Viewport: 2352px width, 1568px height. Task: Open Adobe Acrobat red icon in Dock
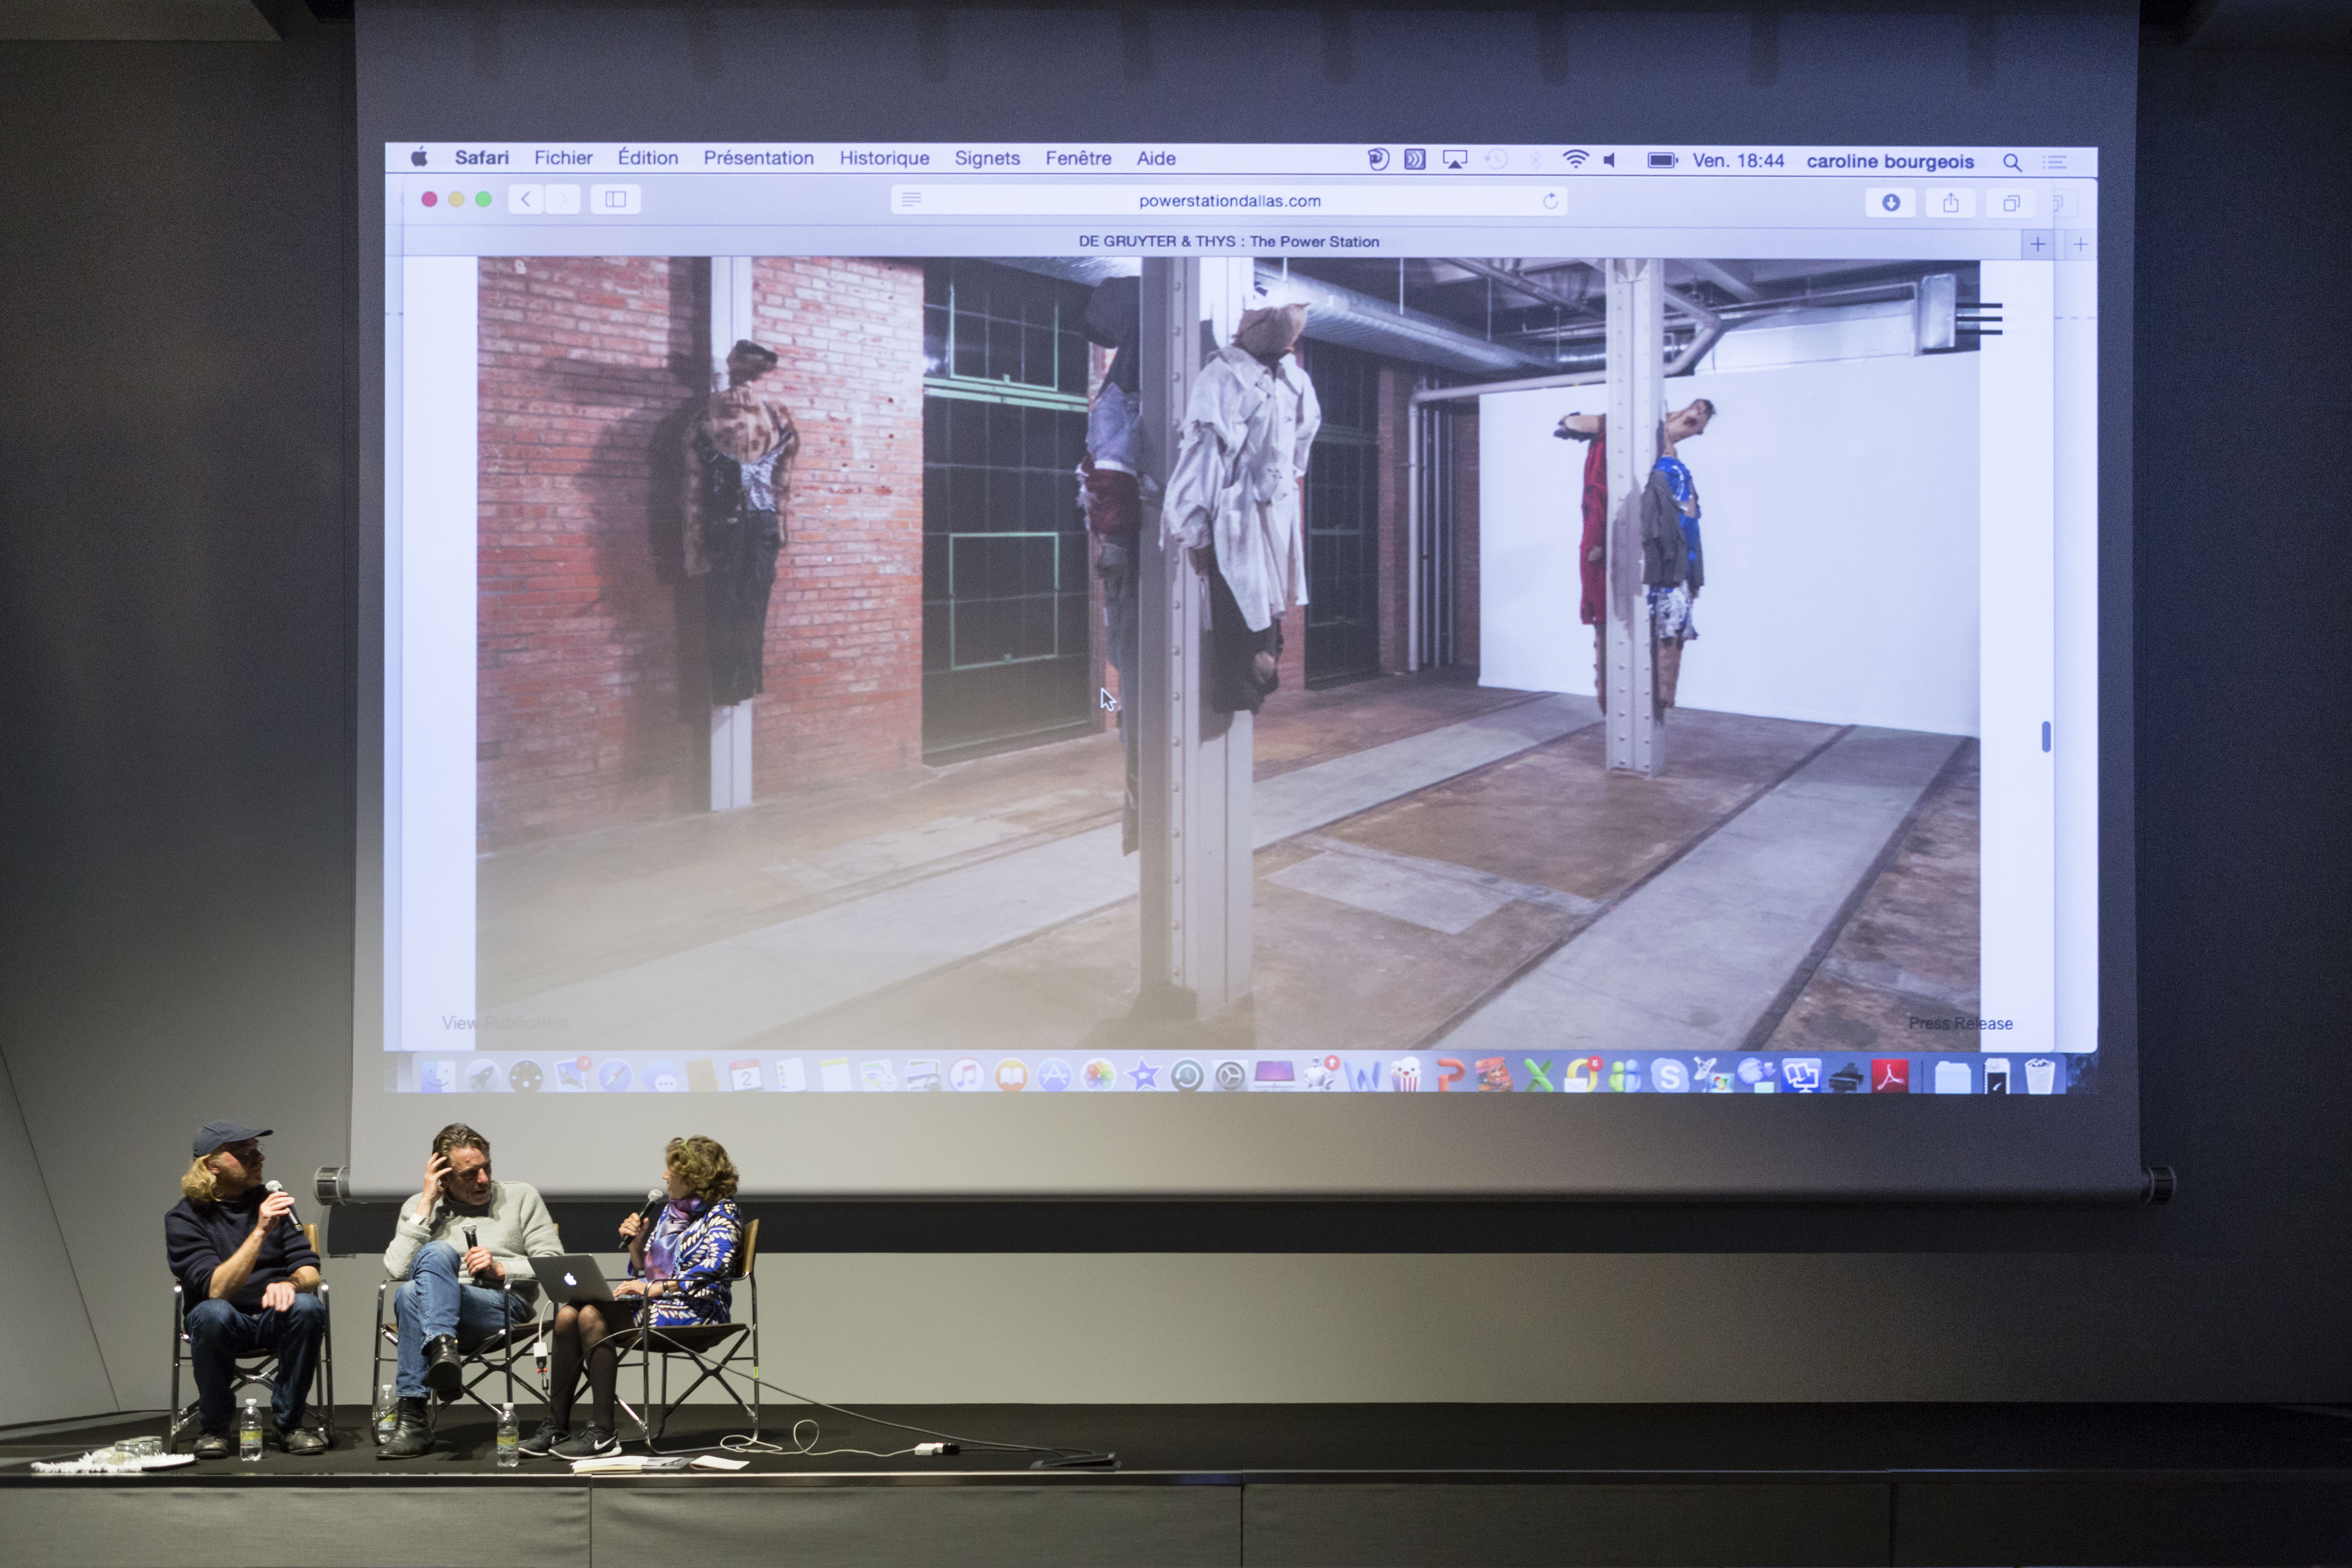tap(1890, 1076)
